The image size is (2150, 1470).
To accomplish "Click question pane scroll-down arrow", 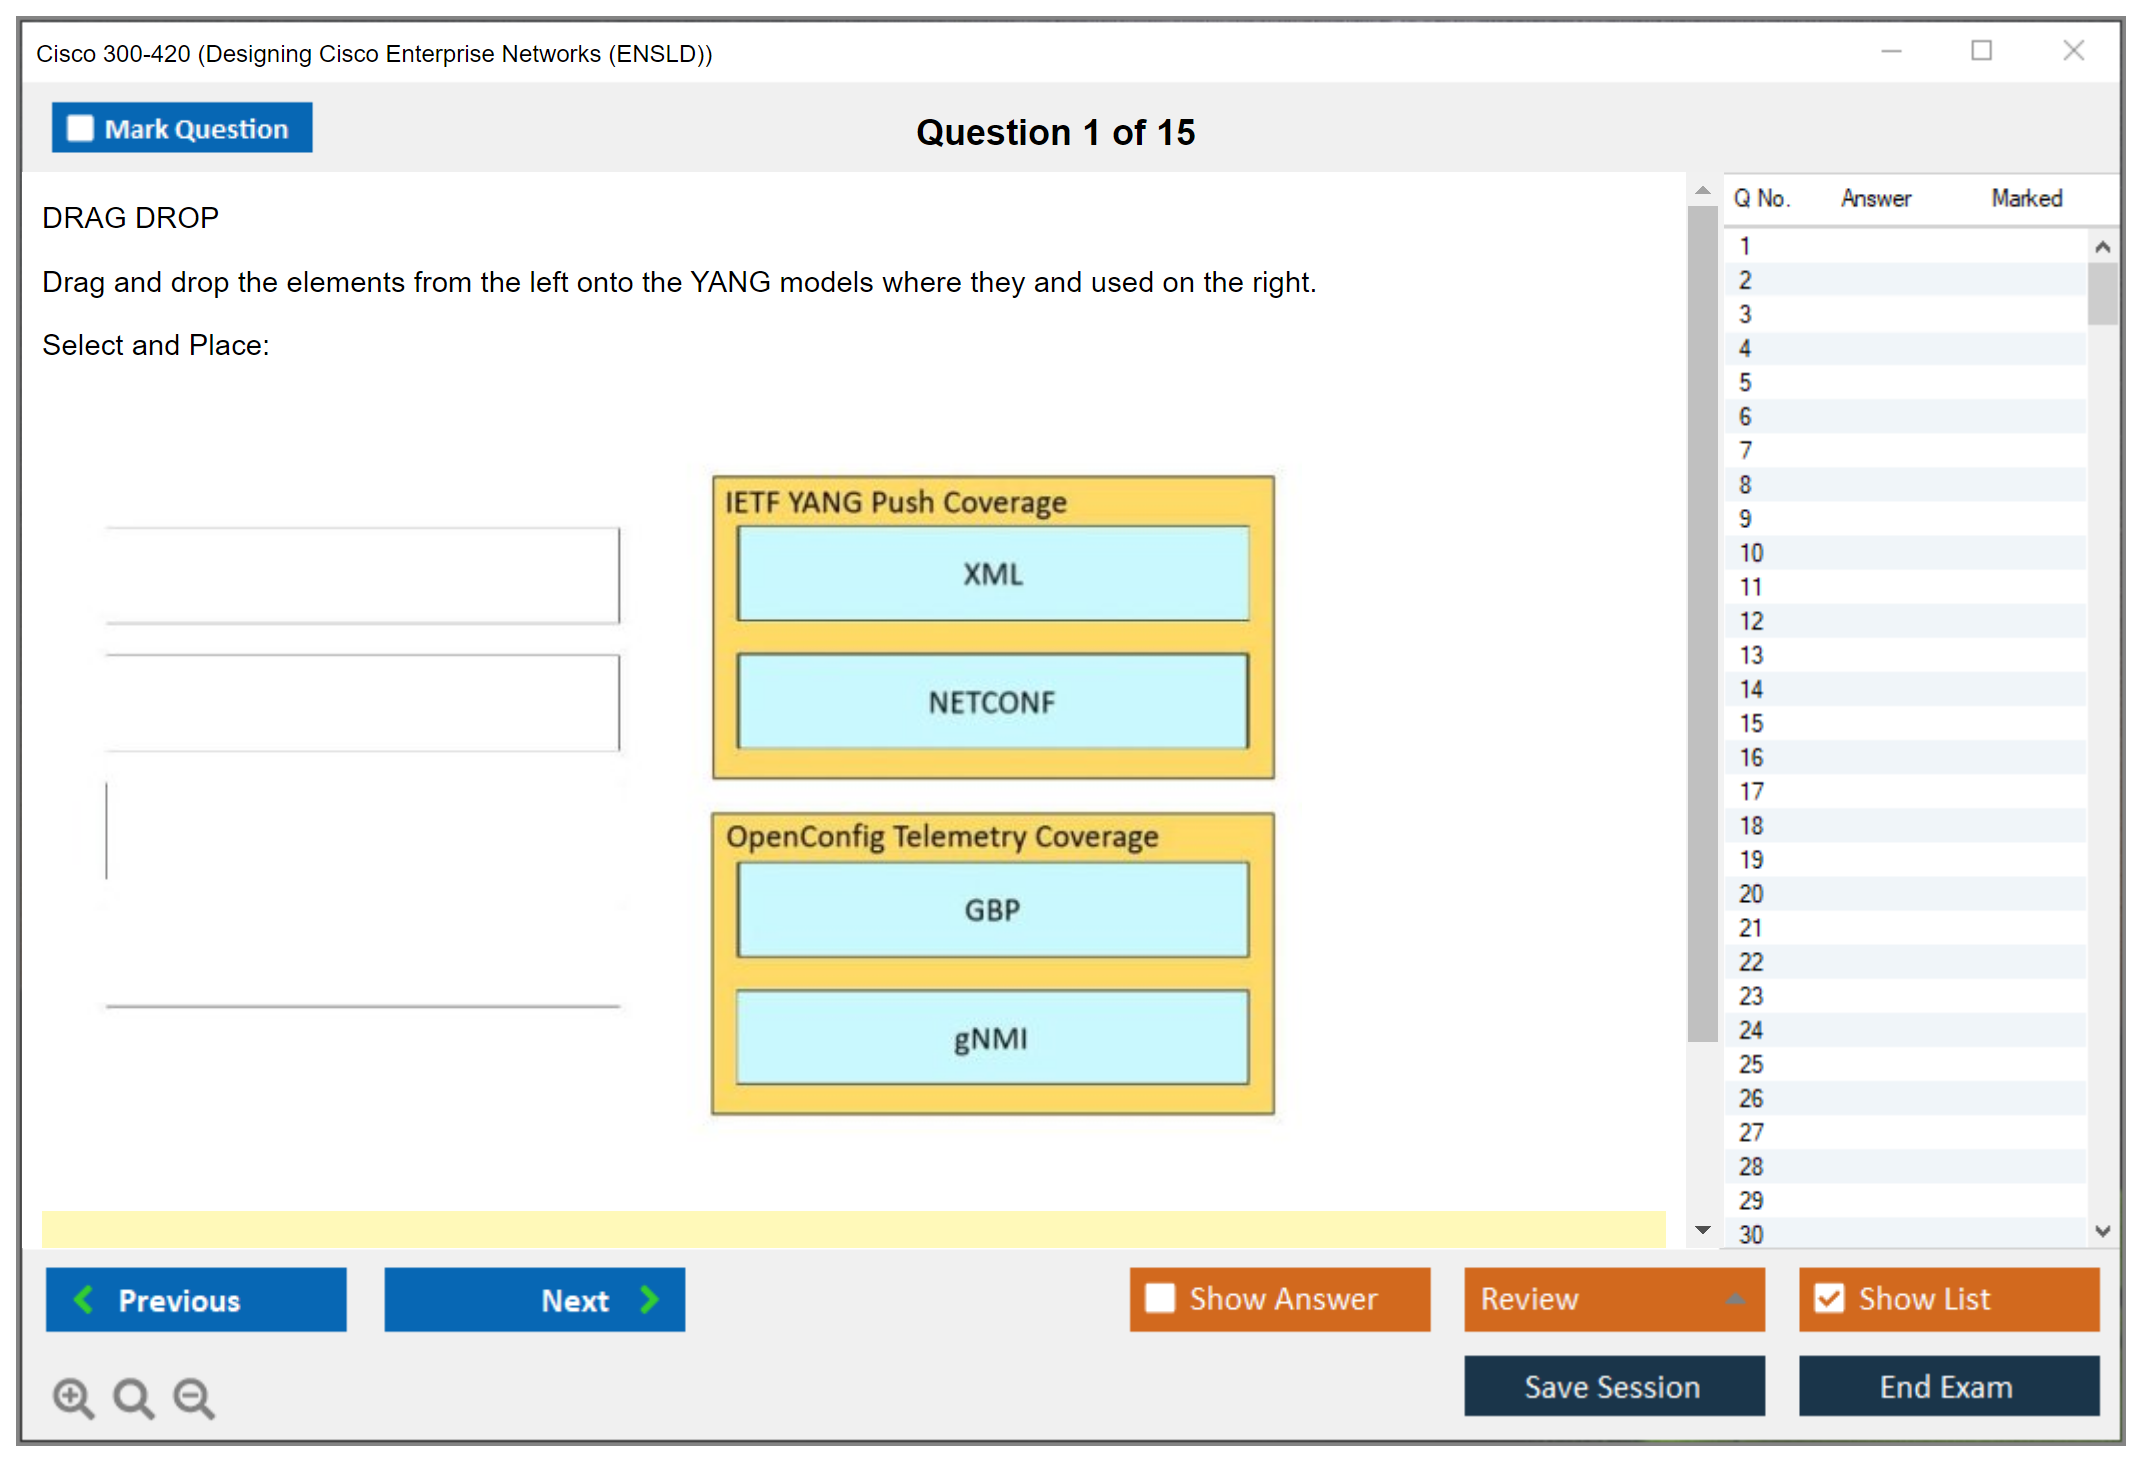I will pos(1702,1230).
